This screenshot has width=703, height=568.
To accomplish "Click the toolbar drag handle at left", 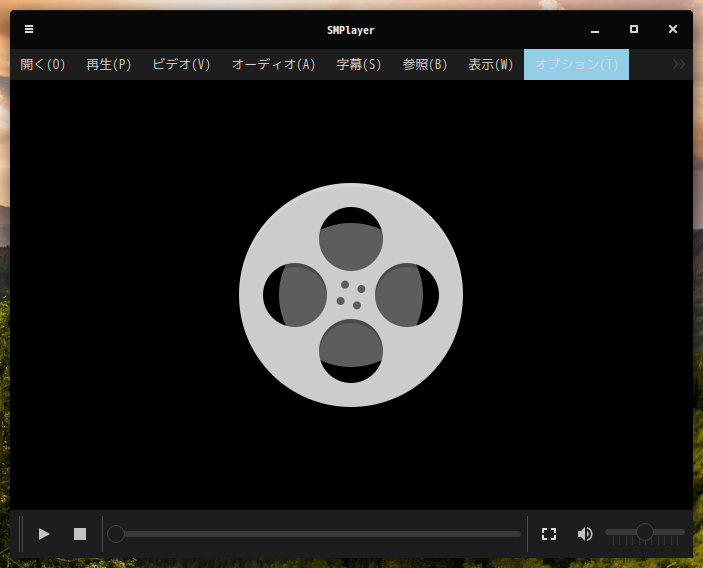I will coord(21,534).
